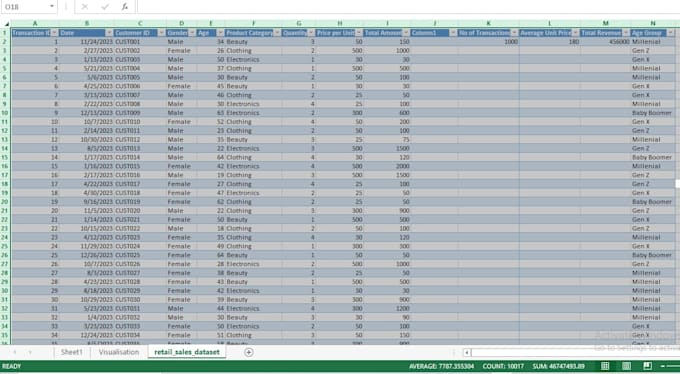Viewport: 680px width, 374px height.
Task: Click the 1000 value under No of Transactions
Action: click(488, 42)
